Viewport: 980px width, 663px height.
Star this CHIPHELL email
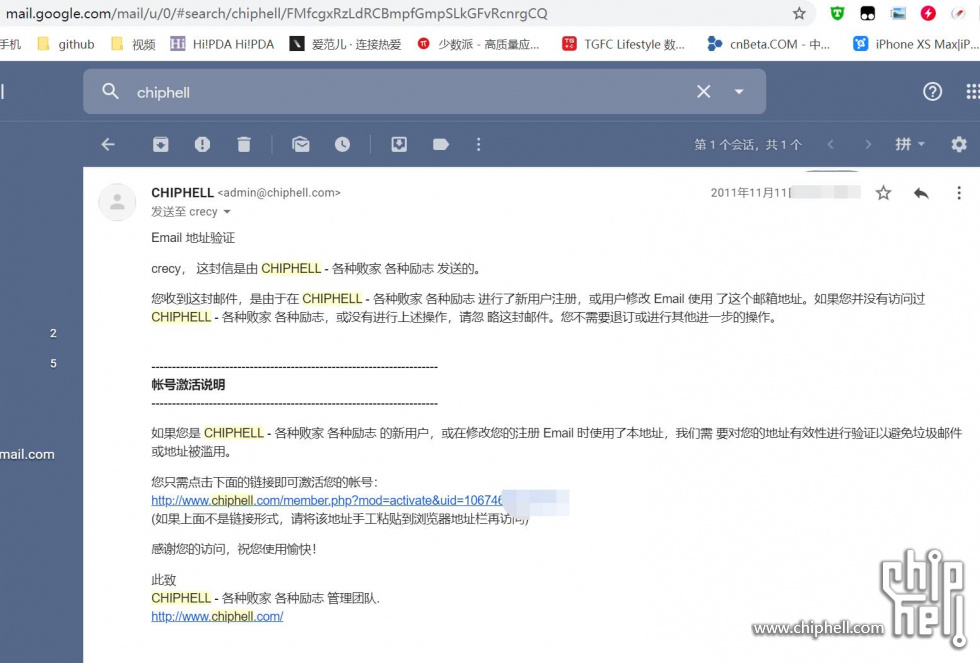(883, 192)
